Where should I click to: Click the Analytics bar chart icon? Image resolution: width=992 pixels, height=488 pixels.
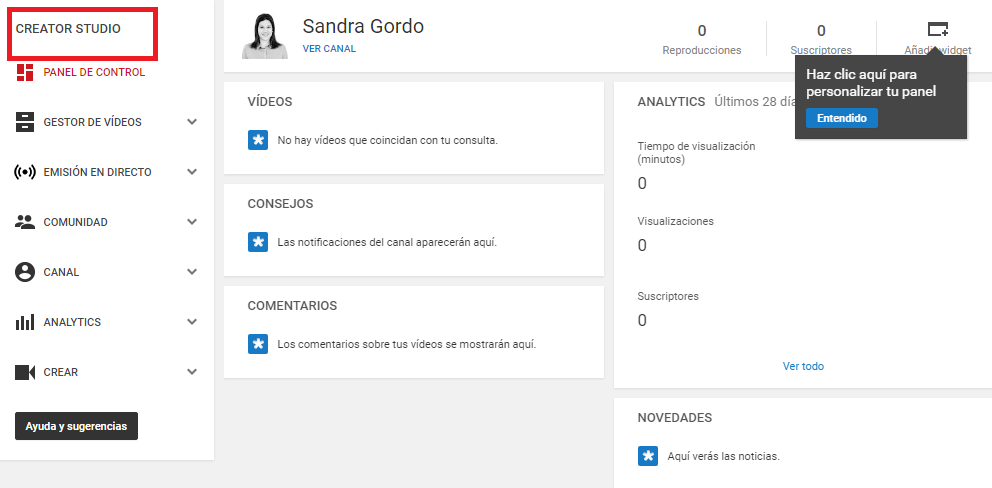pos(25,322)
